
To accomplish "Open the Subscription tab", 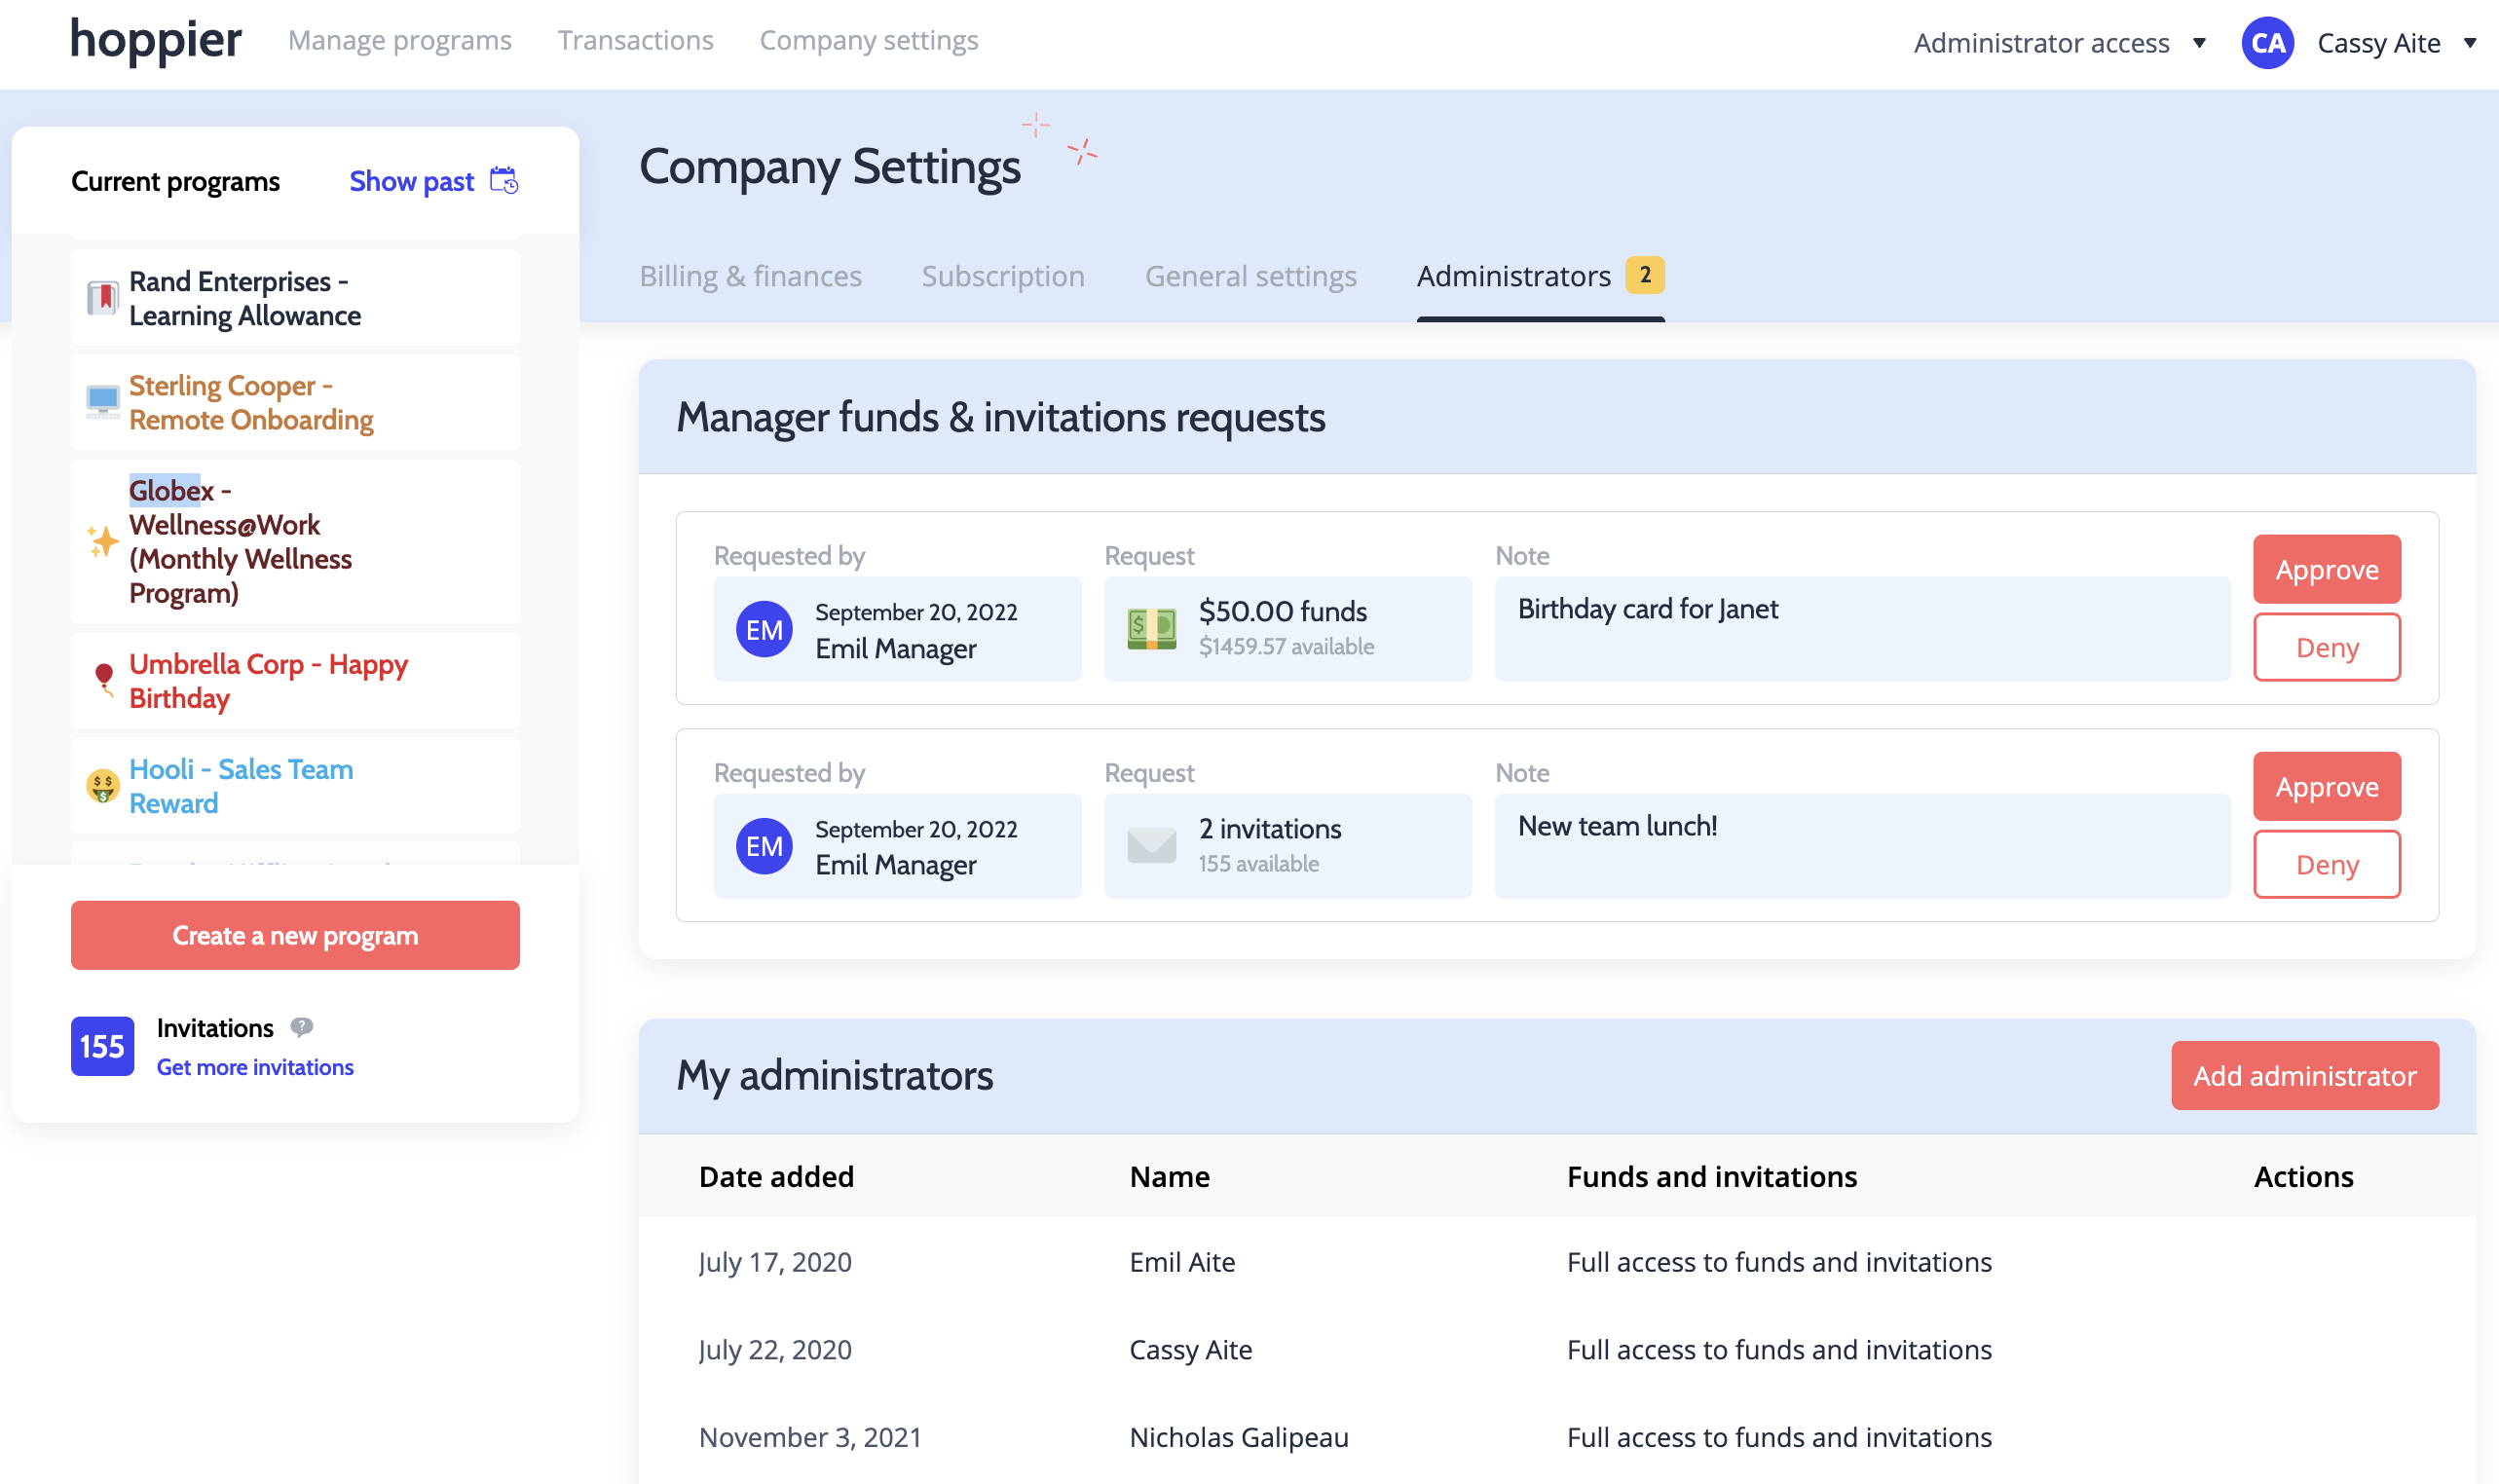I will tap(1003, 275).
